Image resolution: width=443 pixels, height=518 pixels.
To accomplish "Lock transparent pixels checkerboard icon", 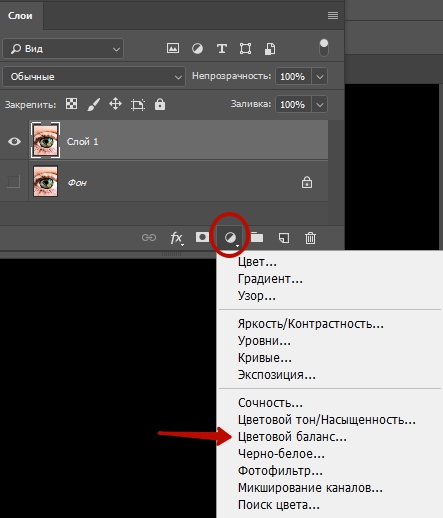I will 71,104.
